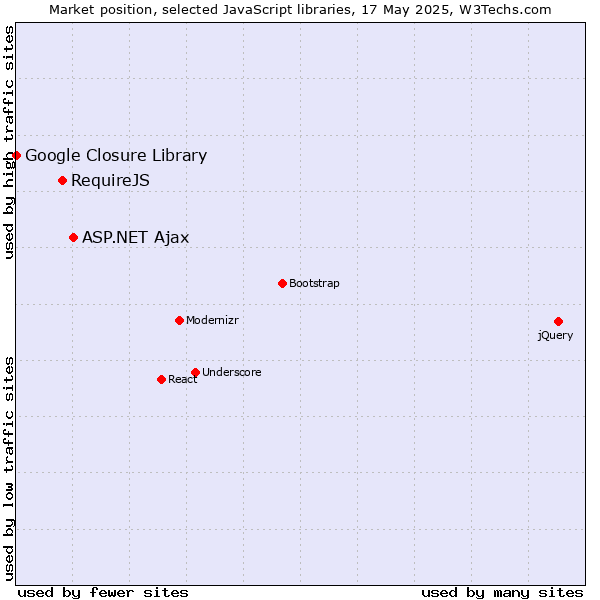Select the React red marker
This screenshot has width=600, height=600.
click(x=161, y=380)
